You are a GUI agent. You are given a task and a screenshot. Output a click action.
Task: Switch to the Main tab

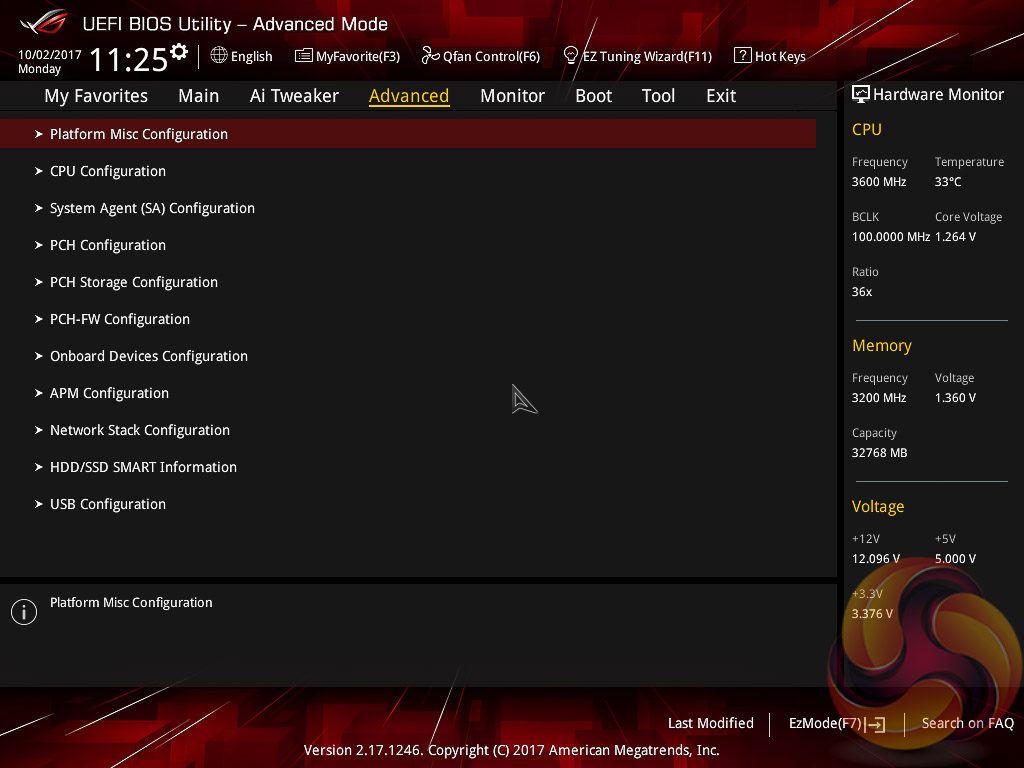[x=199, y=96]
